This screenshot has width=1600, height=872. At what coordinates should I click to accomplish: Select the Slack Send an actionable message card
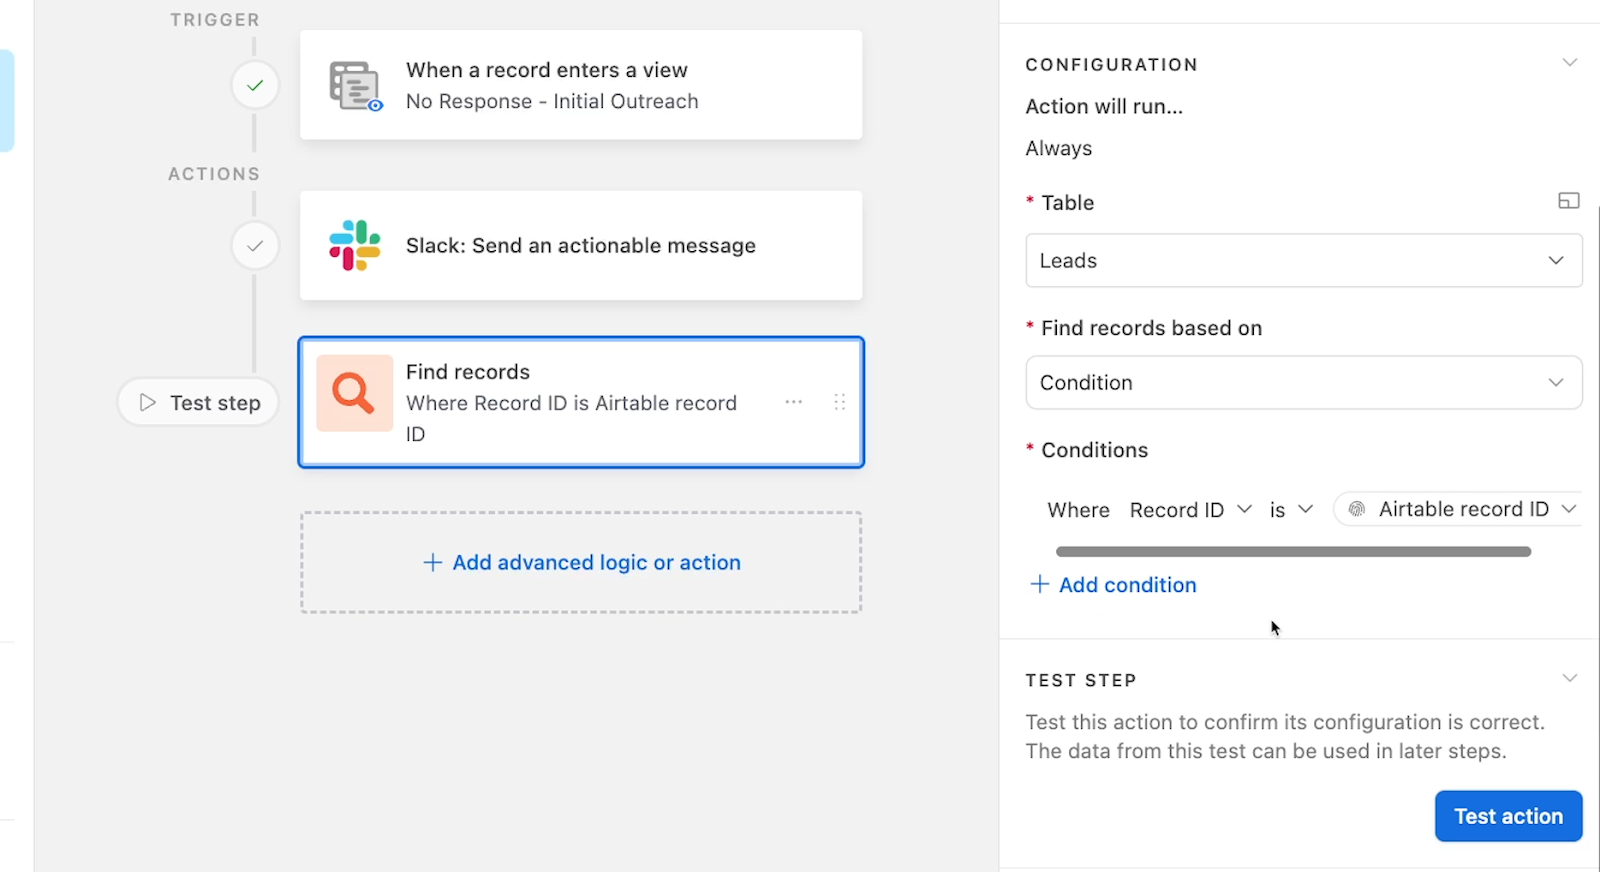[581, 245]
